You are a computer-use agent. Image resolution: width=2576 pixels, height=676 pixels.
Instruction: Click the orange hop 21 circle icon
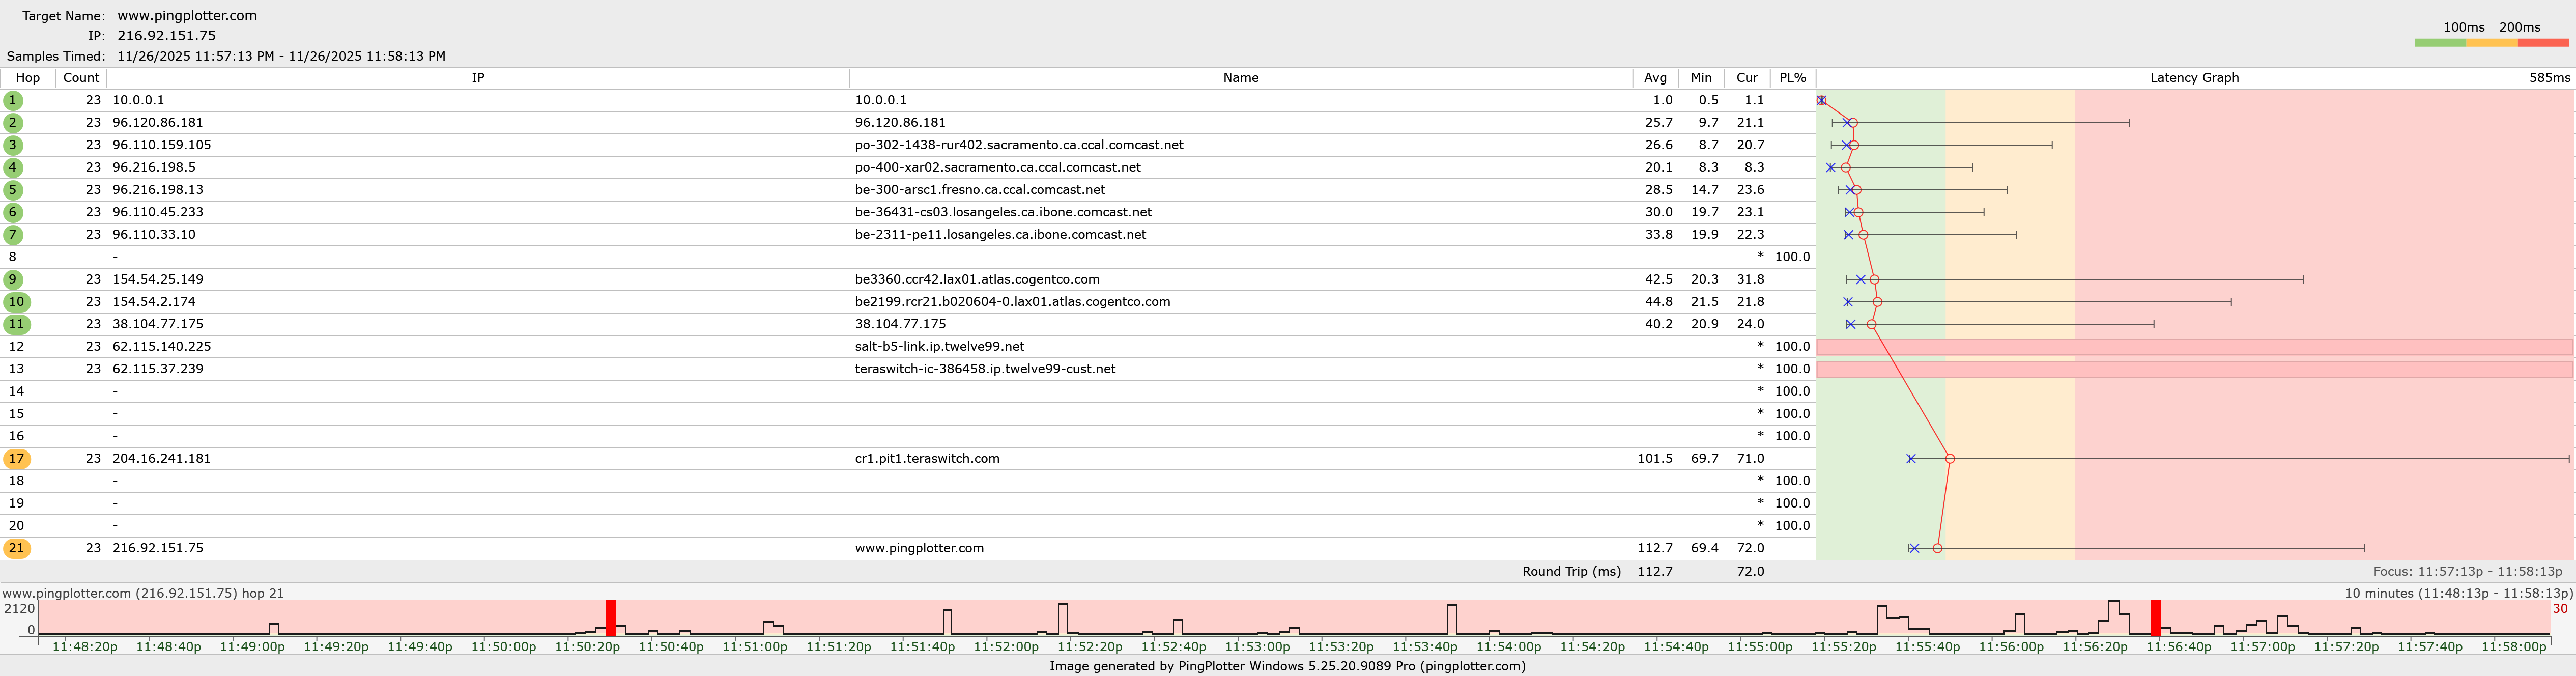coord(16,548)
